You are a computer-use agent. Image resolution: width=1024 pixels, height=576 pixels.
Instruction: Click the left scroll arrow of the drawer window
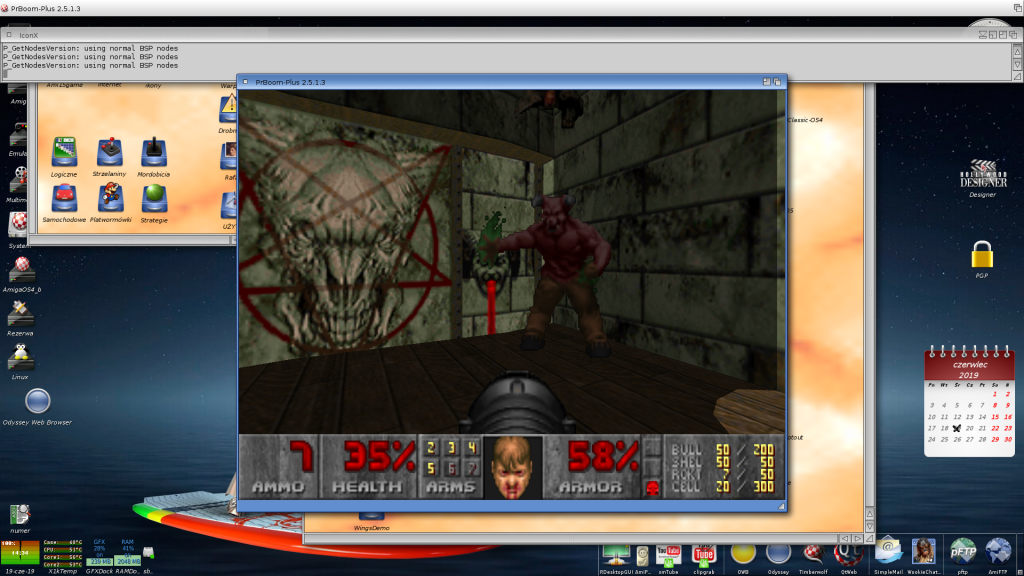point(845,539)
